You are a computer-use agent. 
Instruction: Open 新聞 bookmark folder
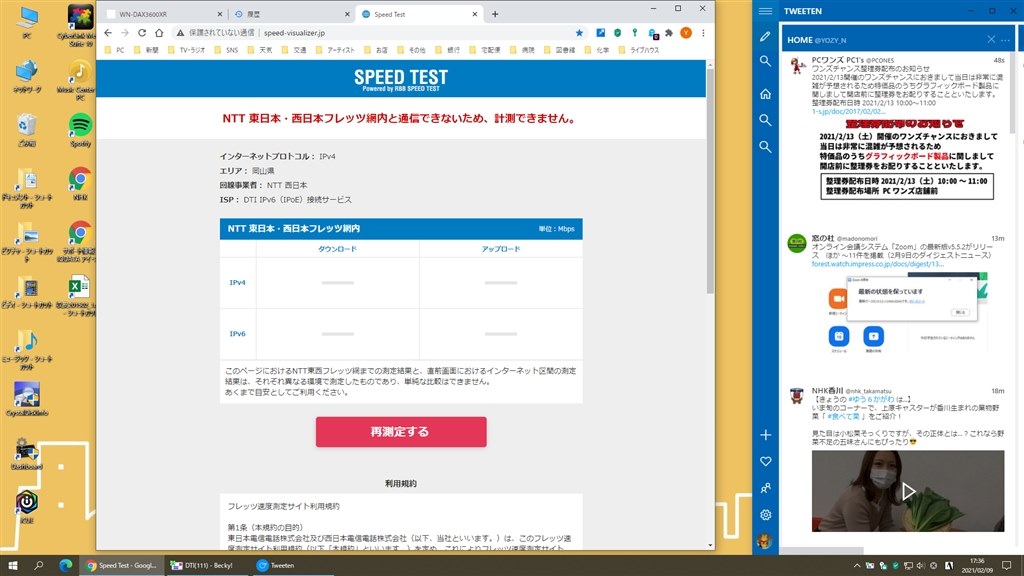click(146, 50)
